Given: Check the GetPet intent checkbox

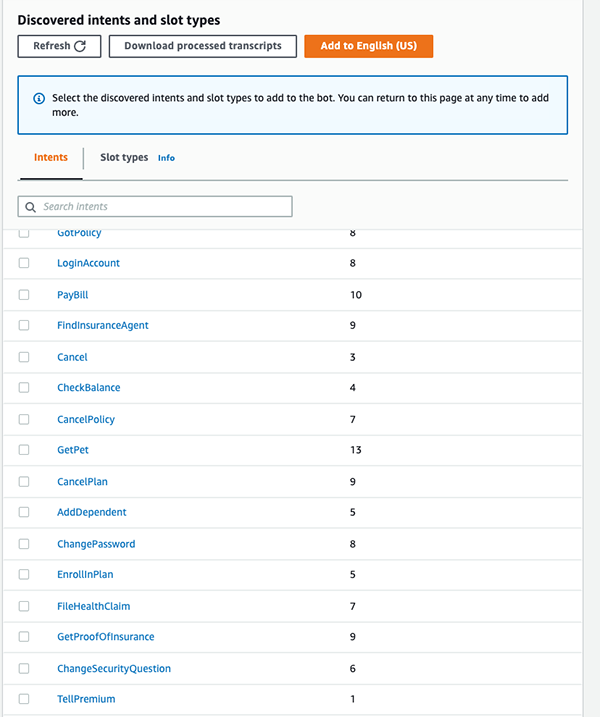Looking at the screenshot, I should tap(24, 449).
